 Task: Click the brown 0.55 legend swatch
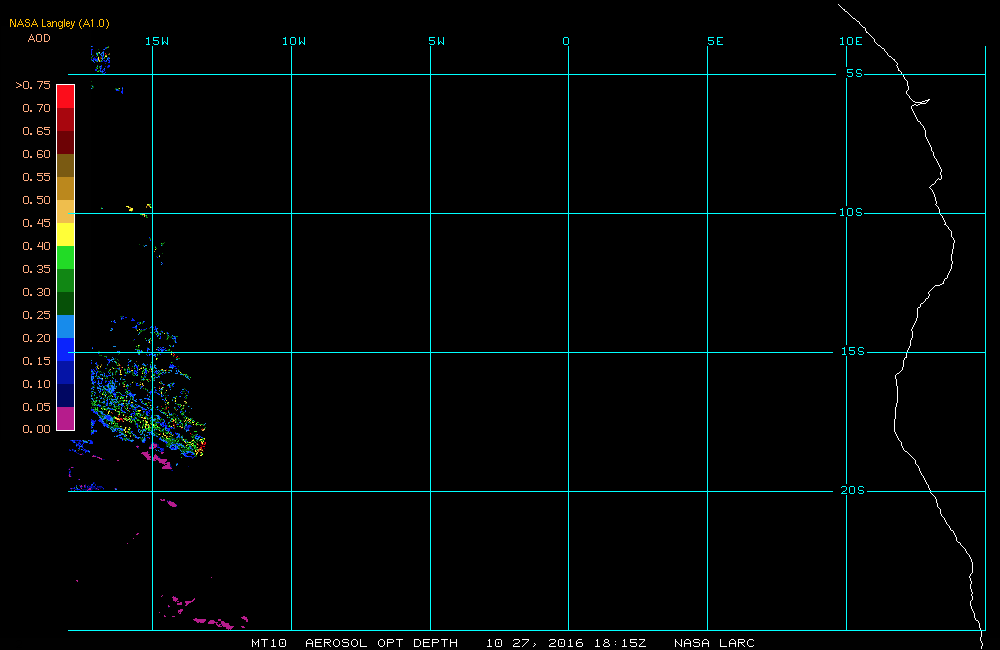pyautogui.click(x=66, y=165)
